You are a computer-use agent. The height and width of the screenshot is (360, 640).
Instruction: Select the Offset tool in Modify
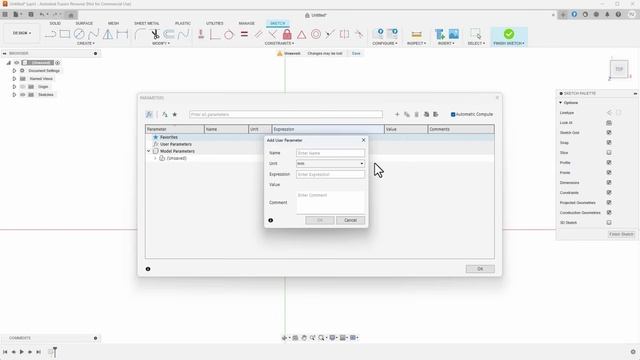point(169,34)
